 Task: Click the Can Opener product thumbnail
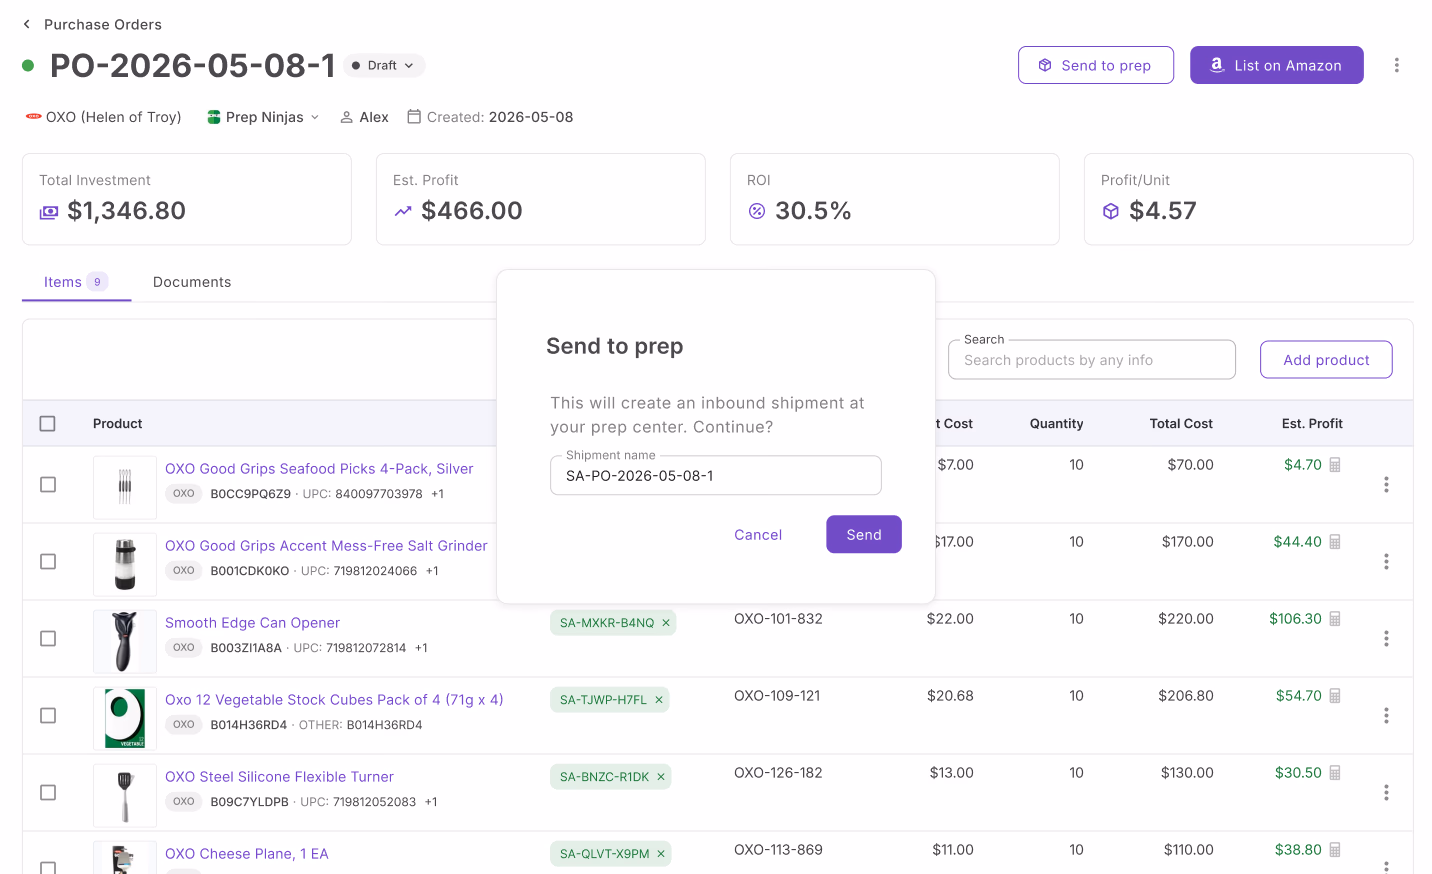coord(125,641)
